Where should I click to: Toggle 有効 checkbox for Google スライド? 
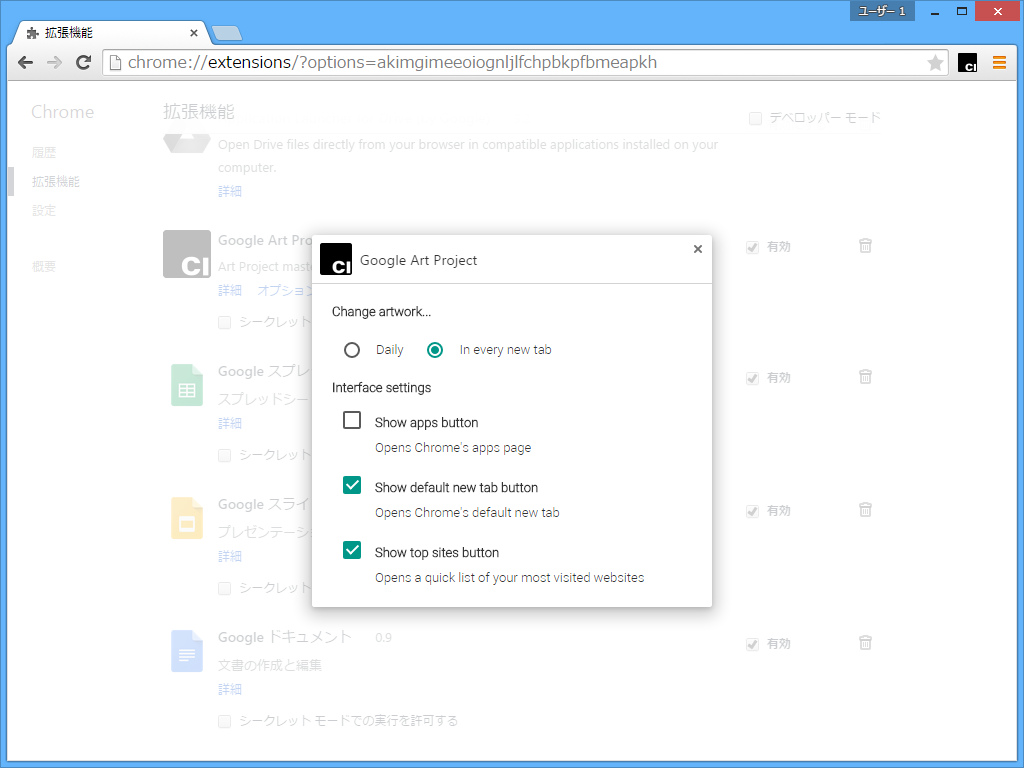[752, 511]
